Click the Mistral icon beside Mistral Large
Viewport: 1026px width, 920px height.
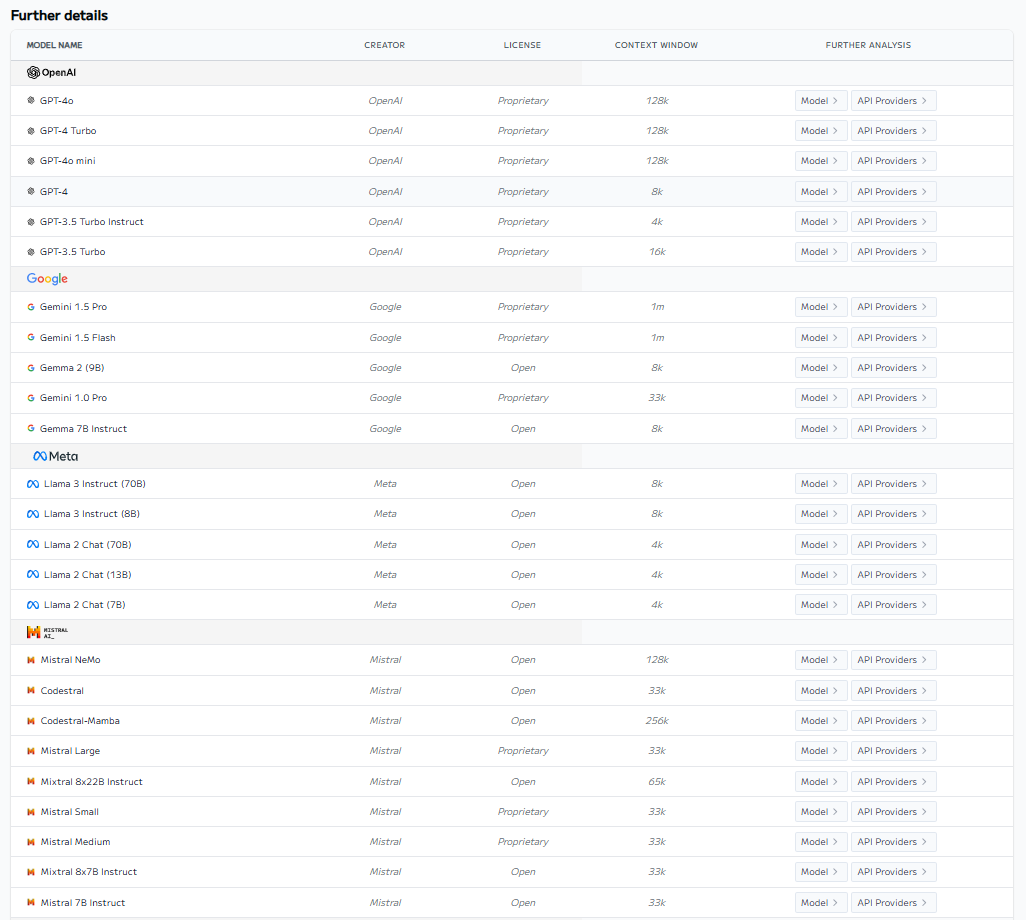31,751
